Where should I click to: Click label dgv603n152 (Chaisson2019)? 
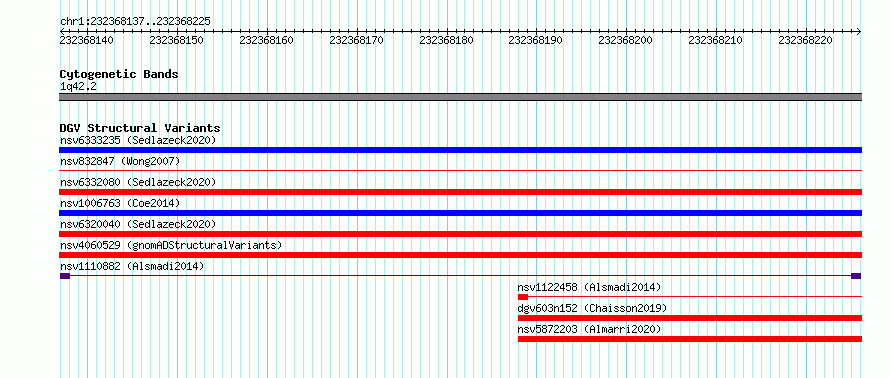coord(592,308)
